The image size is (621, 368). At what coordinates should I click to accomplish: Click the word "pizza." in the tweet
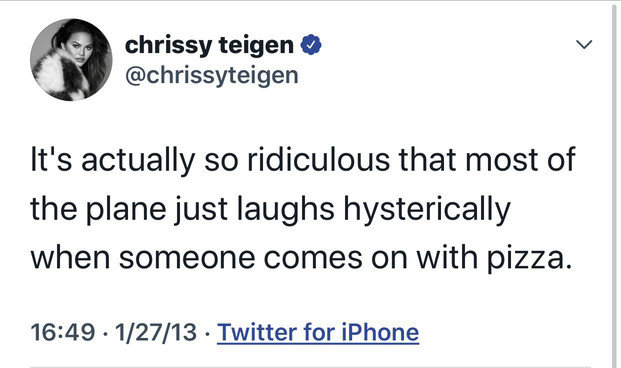click(530, 258)
